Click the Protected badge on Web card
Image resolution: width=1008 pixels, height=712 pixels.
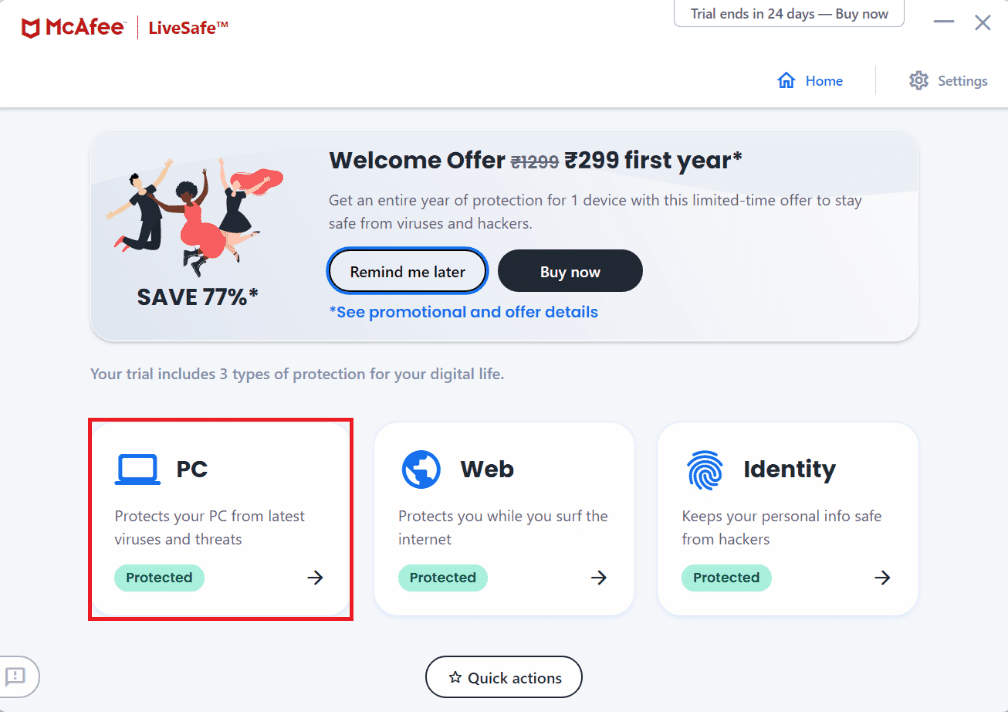click(x=442, y=577)
